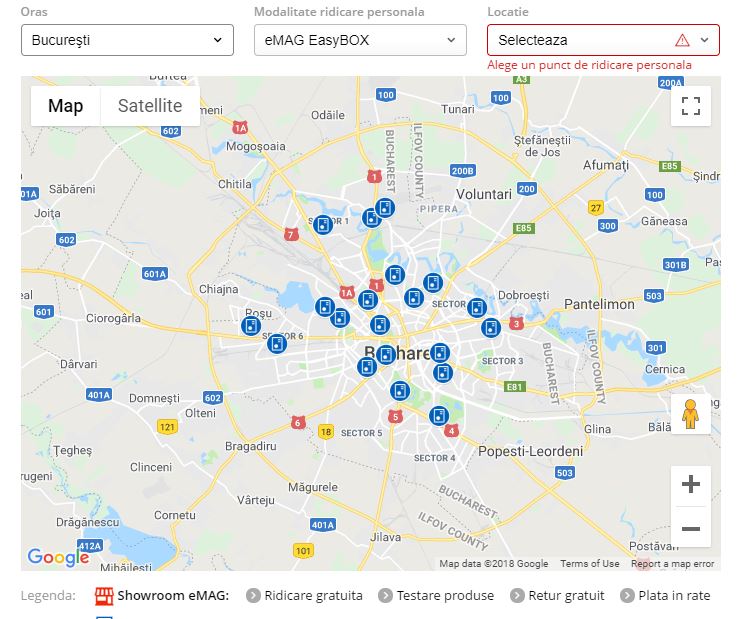Click the Popești-Leordeni label on the map

530,452
